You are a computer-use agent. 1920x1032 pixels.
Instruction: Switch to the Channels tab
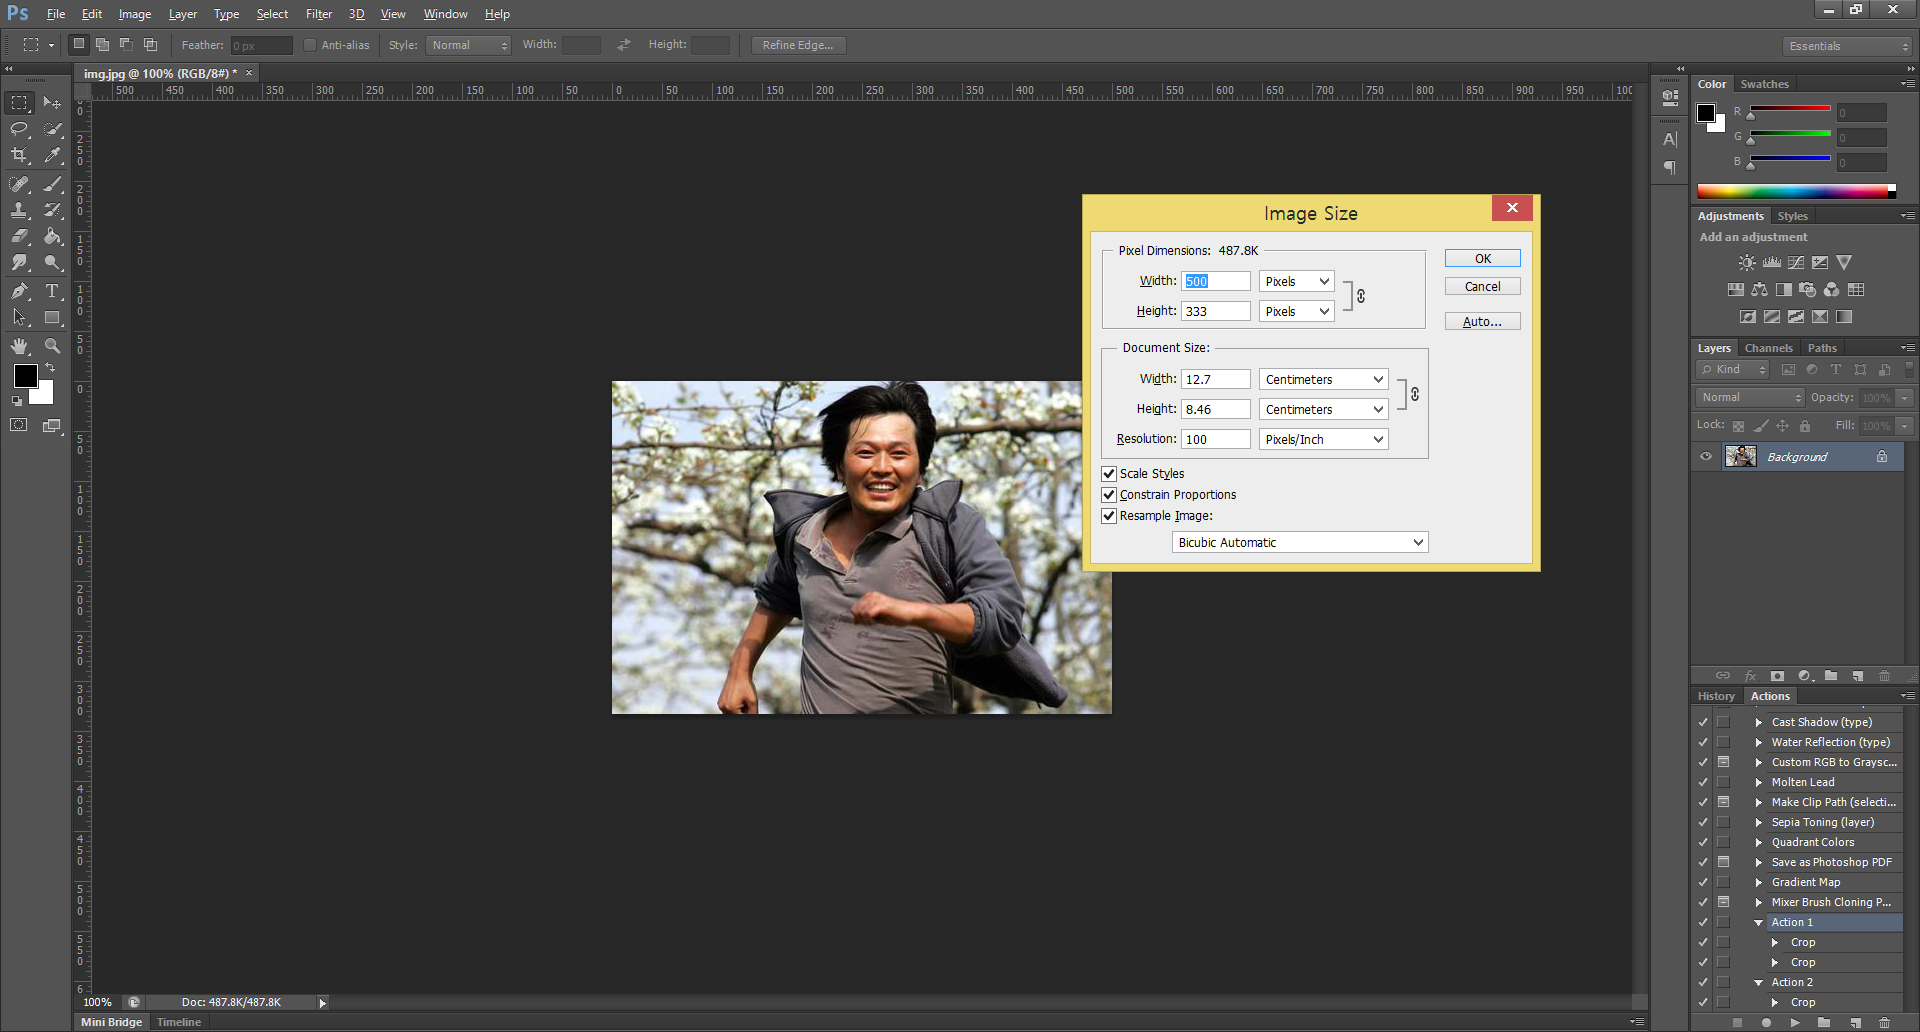(x=1768, y=348)
